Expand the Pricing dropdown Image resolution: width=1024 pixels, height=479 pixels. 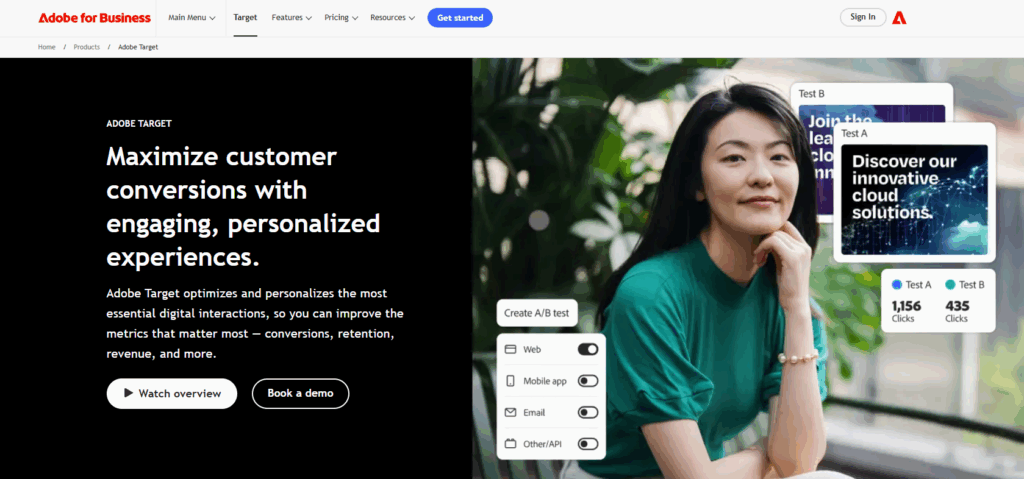[341, 18]
